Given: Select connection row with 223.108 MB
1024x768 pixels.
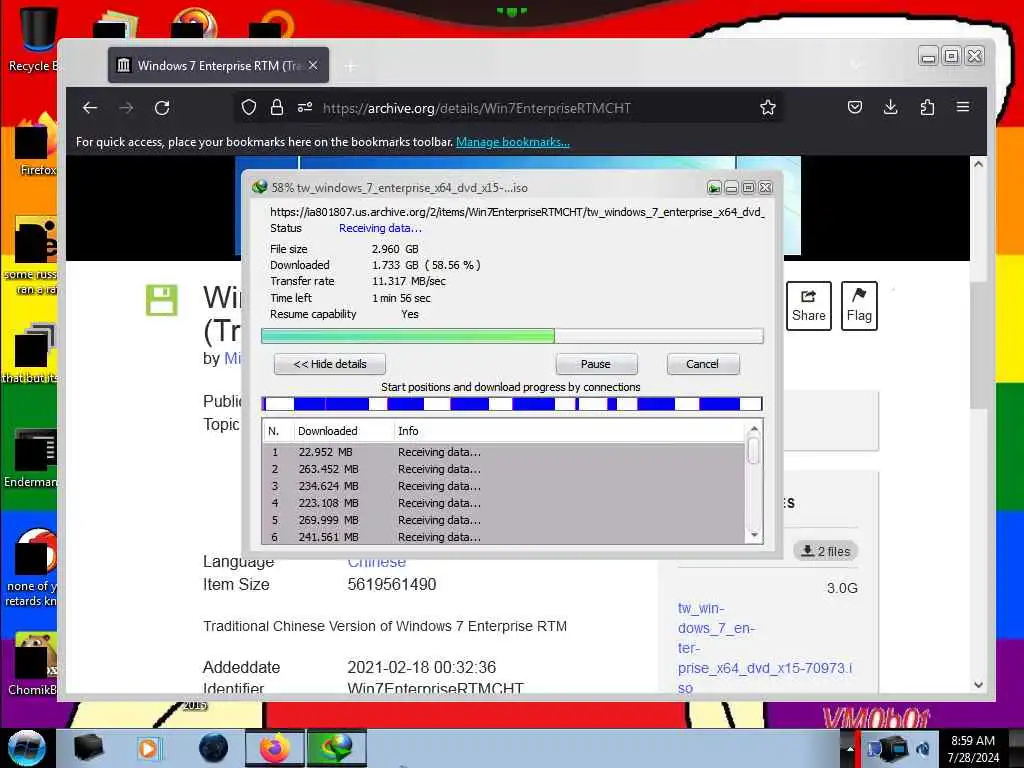Looking at the screenshot, I should click(x=504, y=503).
